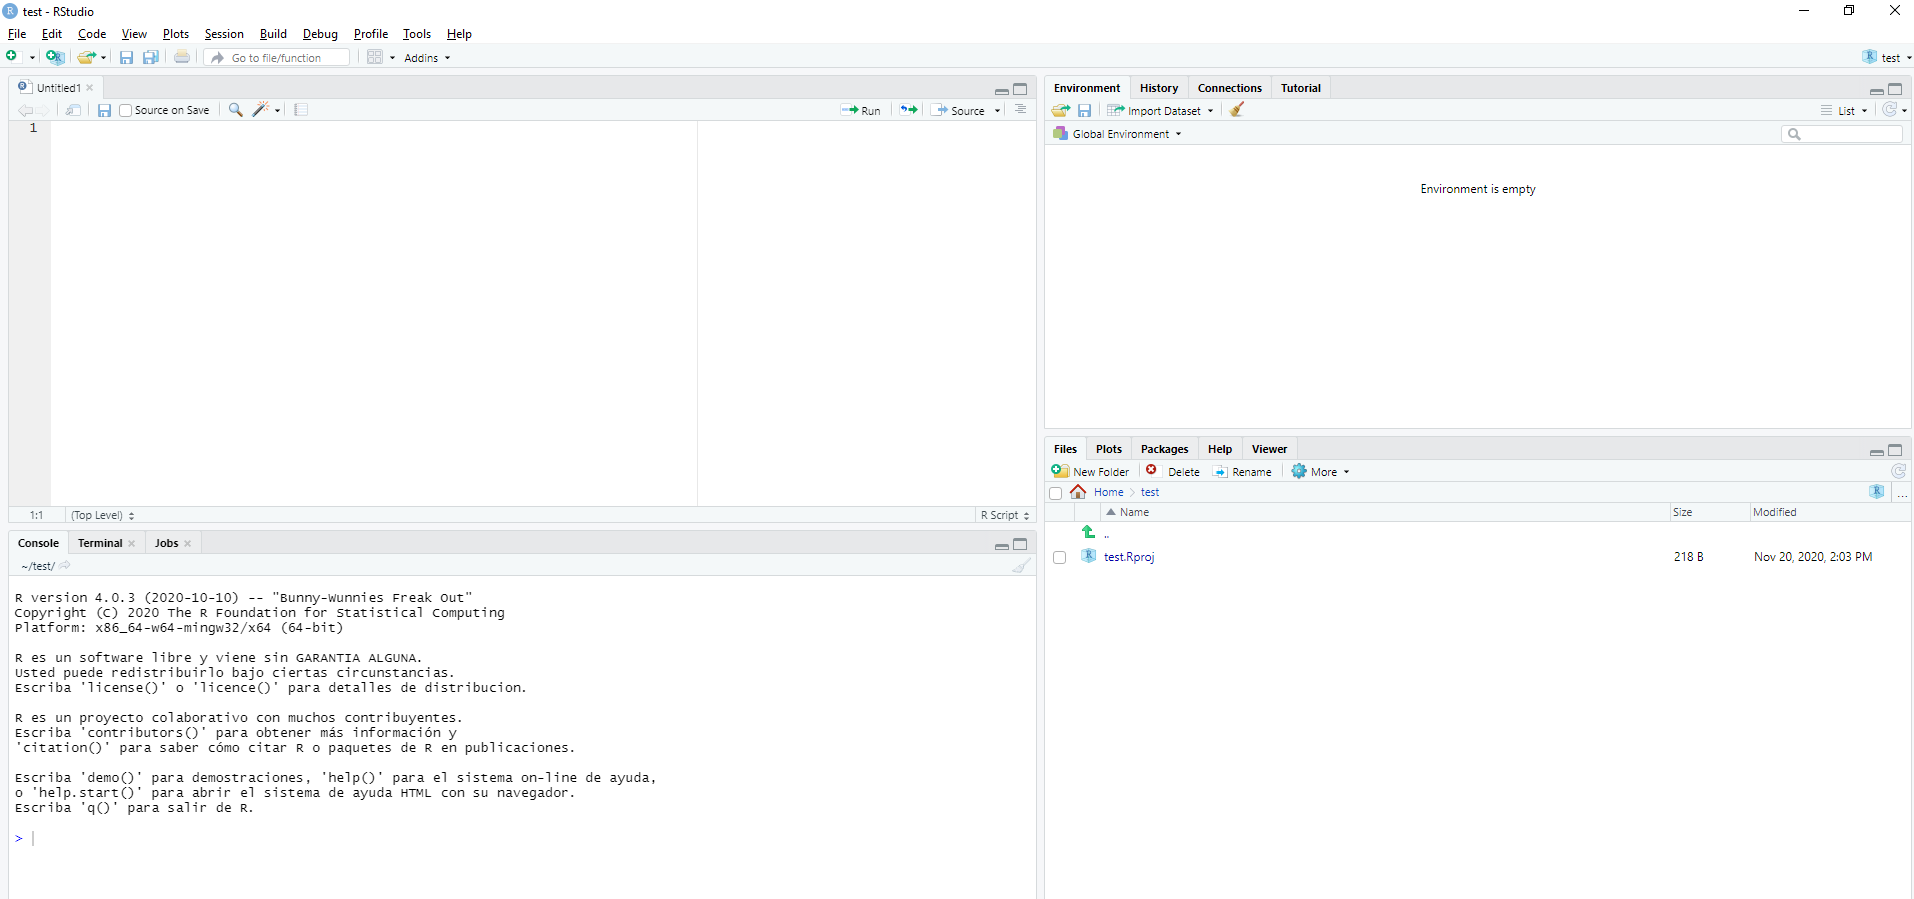Click the save all documents icon
The image size is (1914, 899).
150,58
